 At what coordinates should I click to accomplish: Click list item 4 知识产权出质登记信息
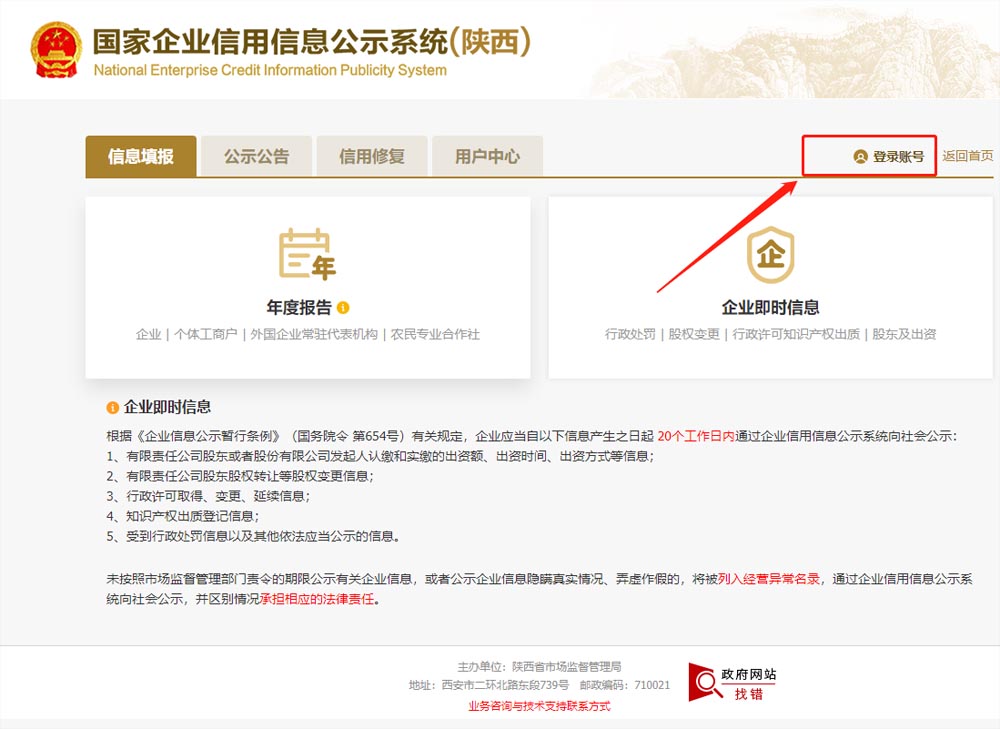(183, 516)
